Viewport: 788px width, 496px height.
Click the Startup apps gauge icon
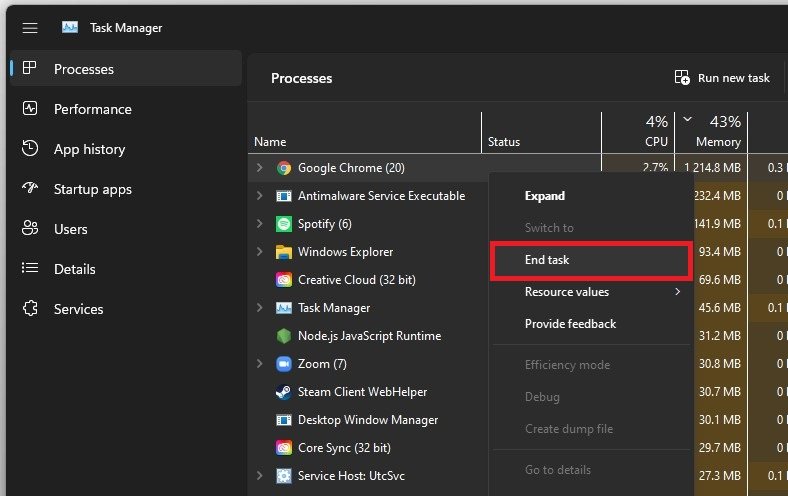(30, 189)
